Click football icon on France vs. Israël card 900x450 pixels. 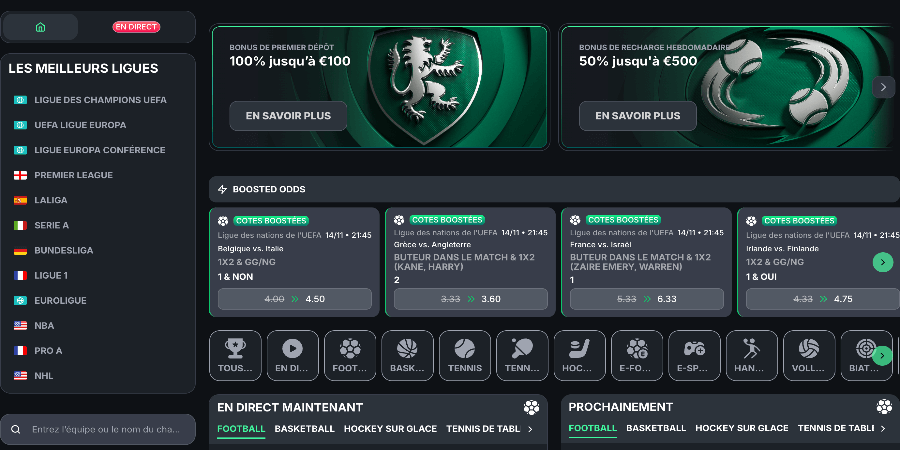(575, 220)
